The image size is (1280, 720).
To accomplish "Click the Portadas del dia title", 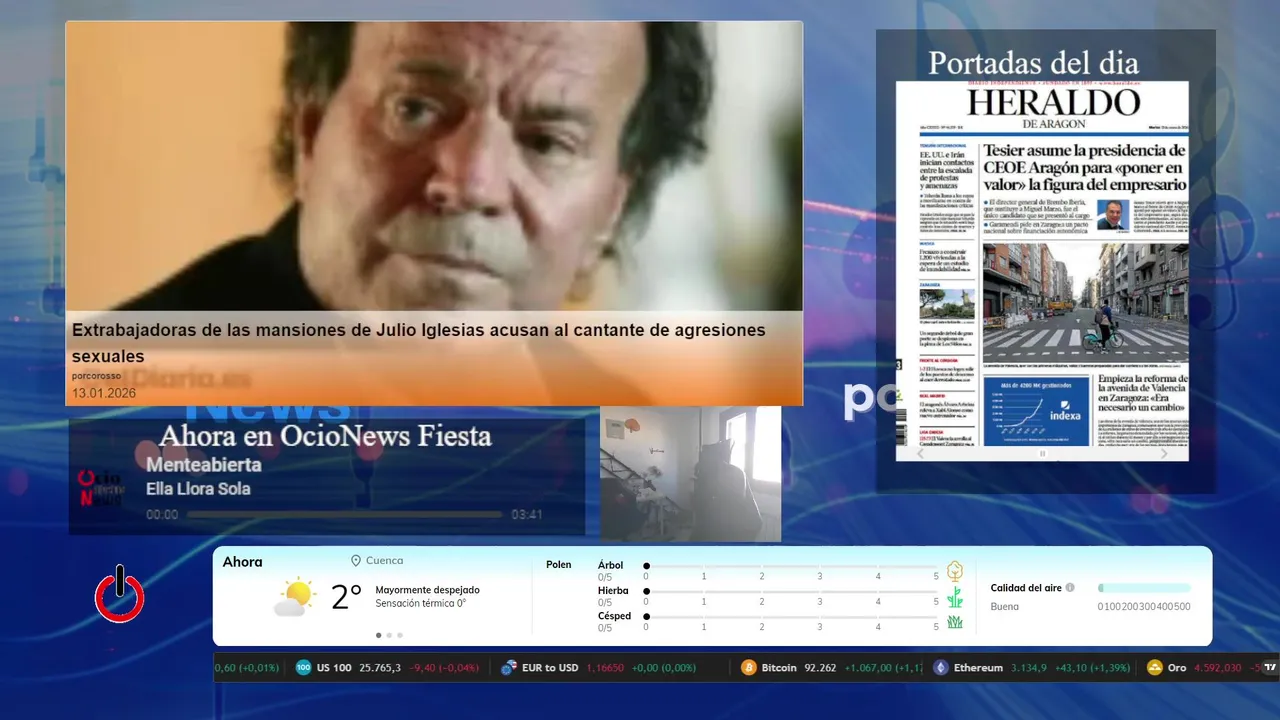I will [1033, 63].
